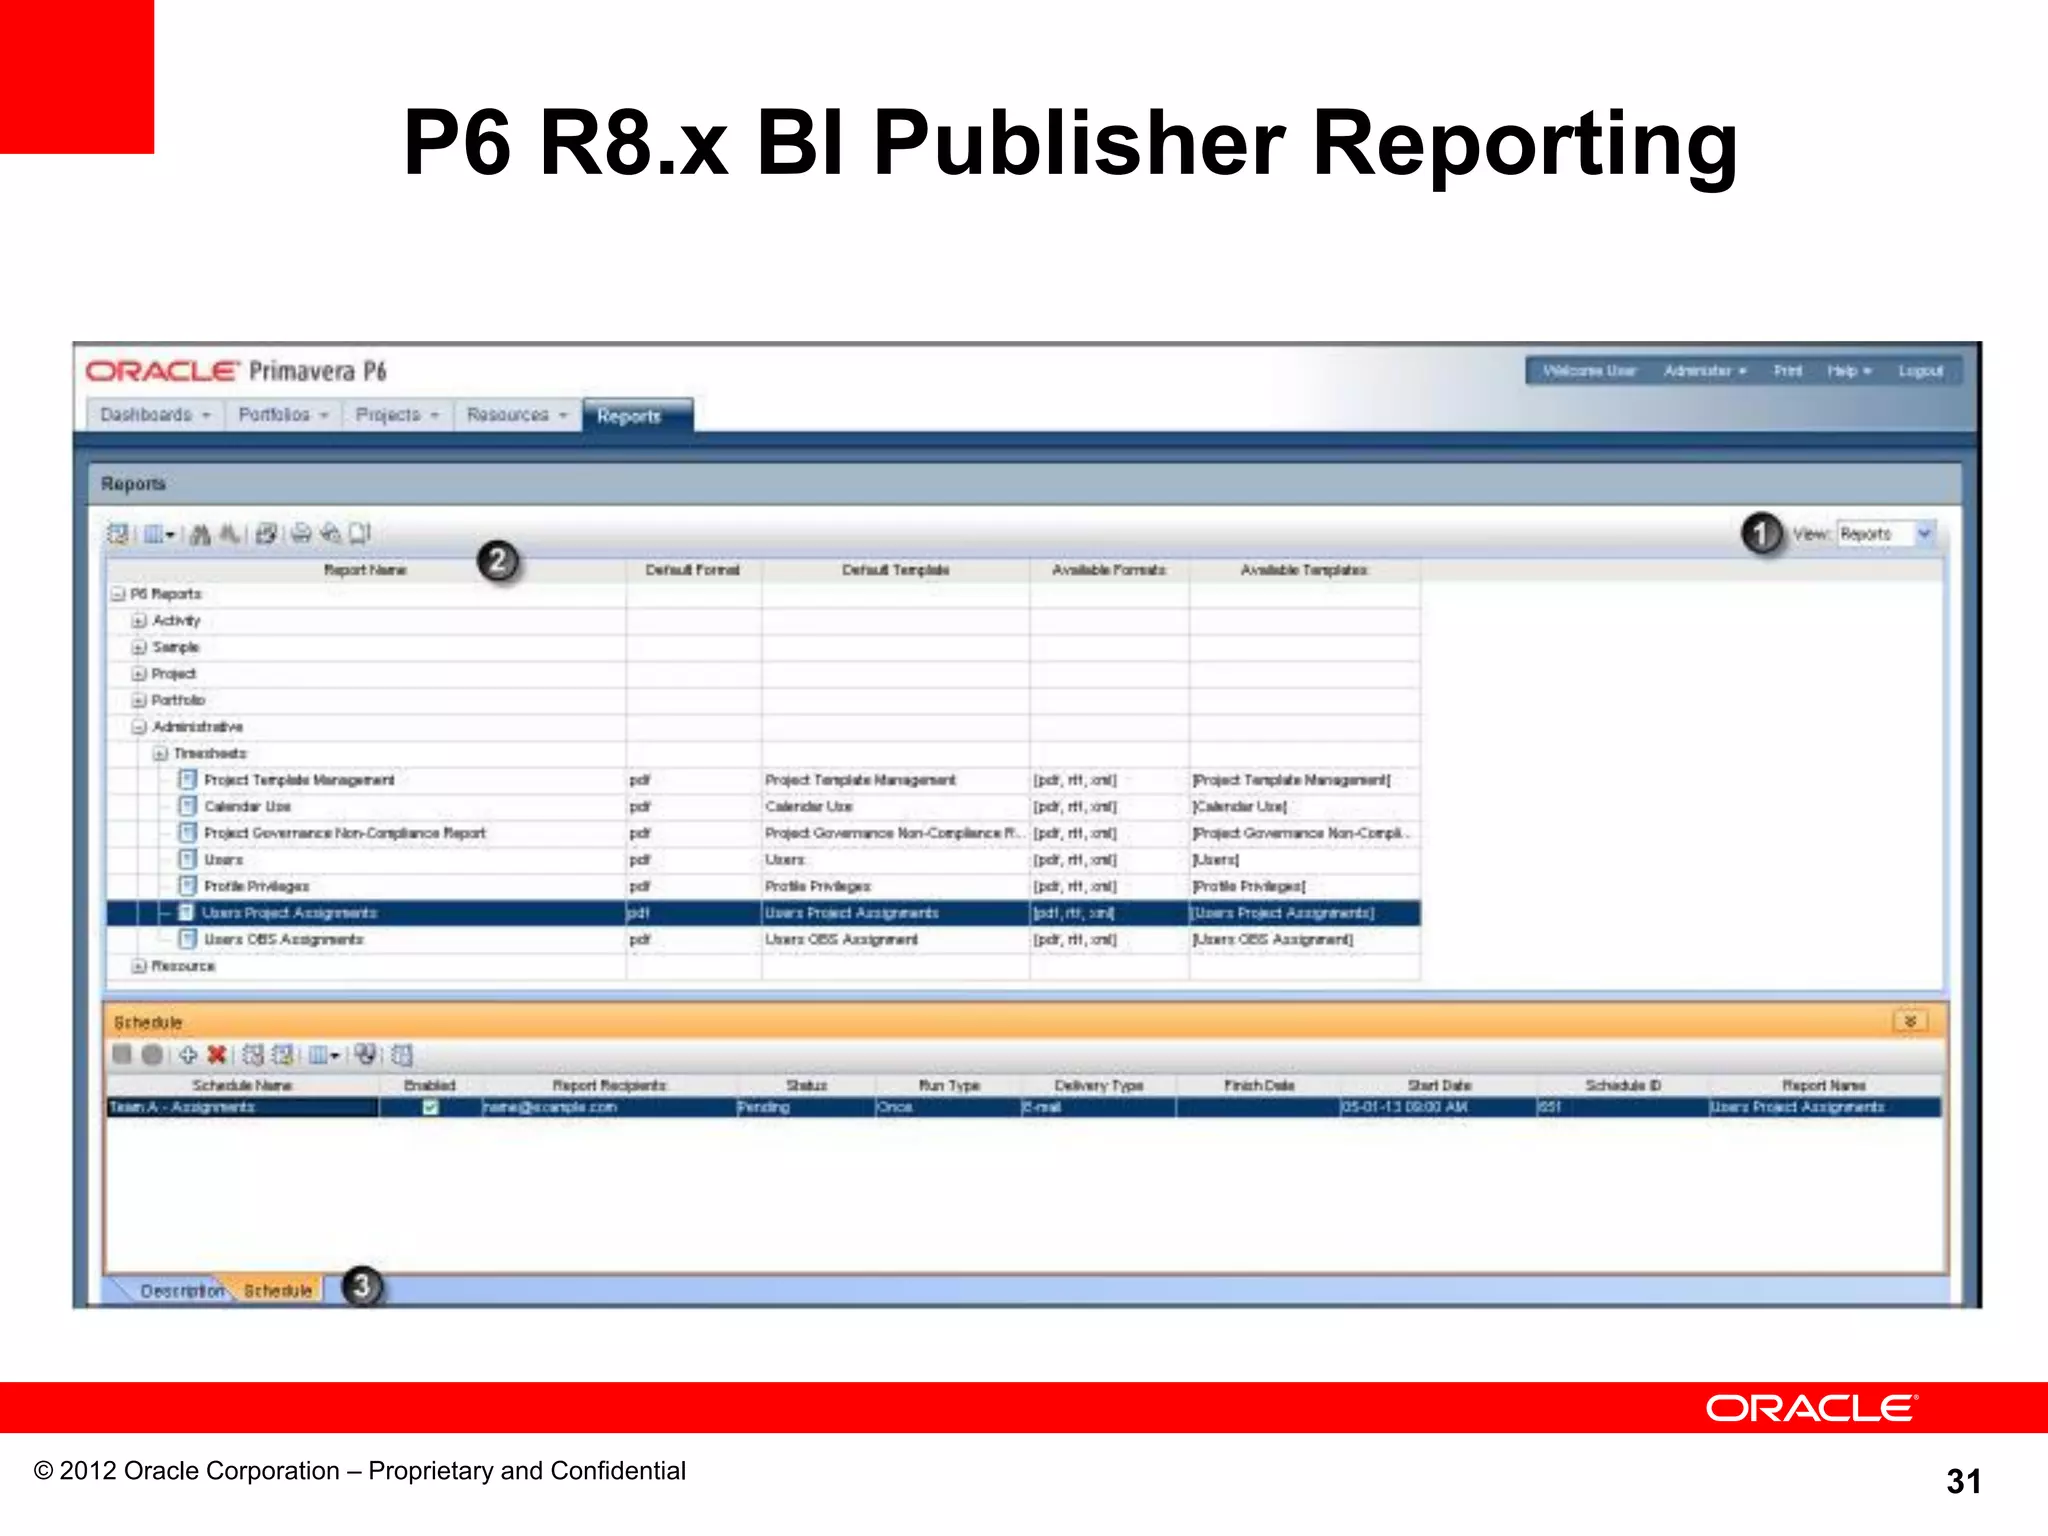Click the Run Report icon beside the binoculars

[x=266, y=534]
